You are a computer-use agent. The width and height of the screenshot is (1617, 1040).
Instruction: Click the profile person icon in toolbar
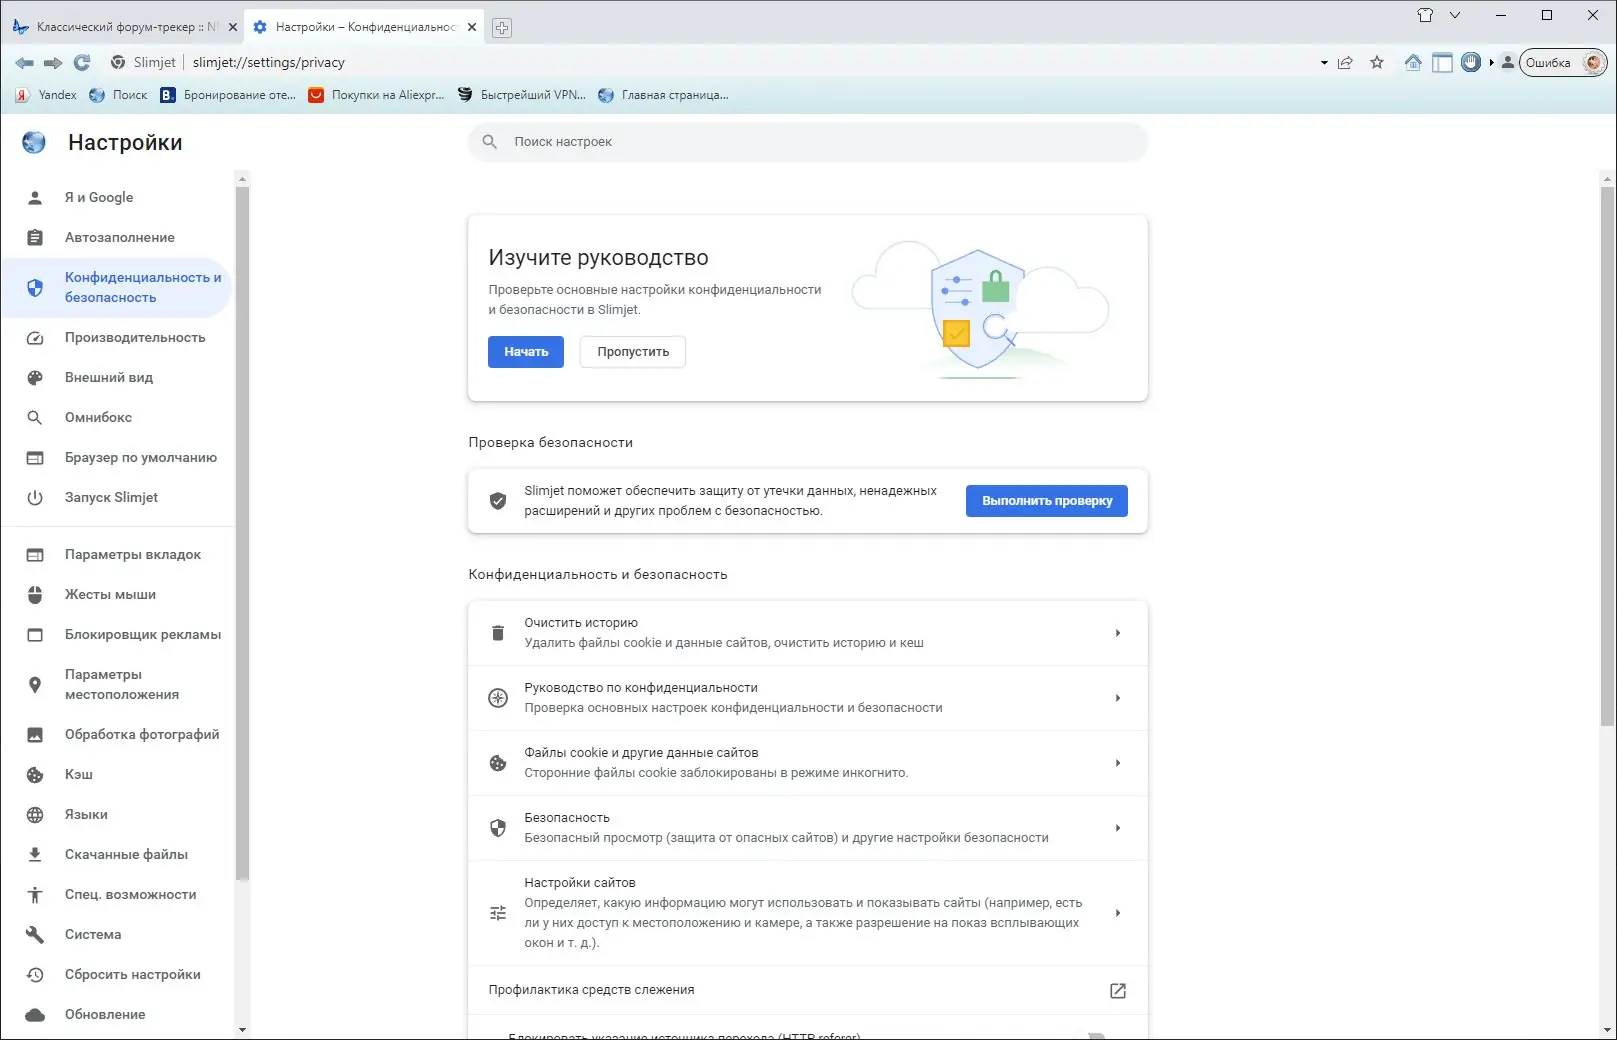click(1508, 62)
